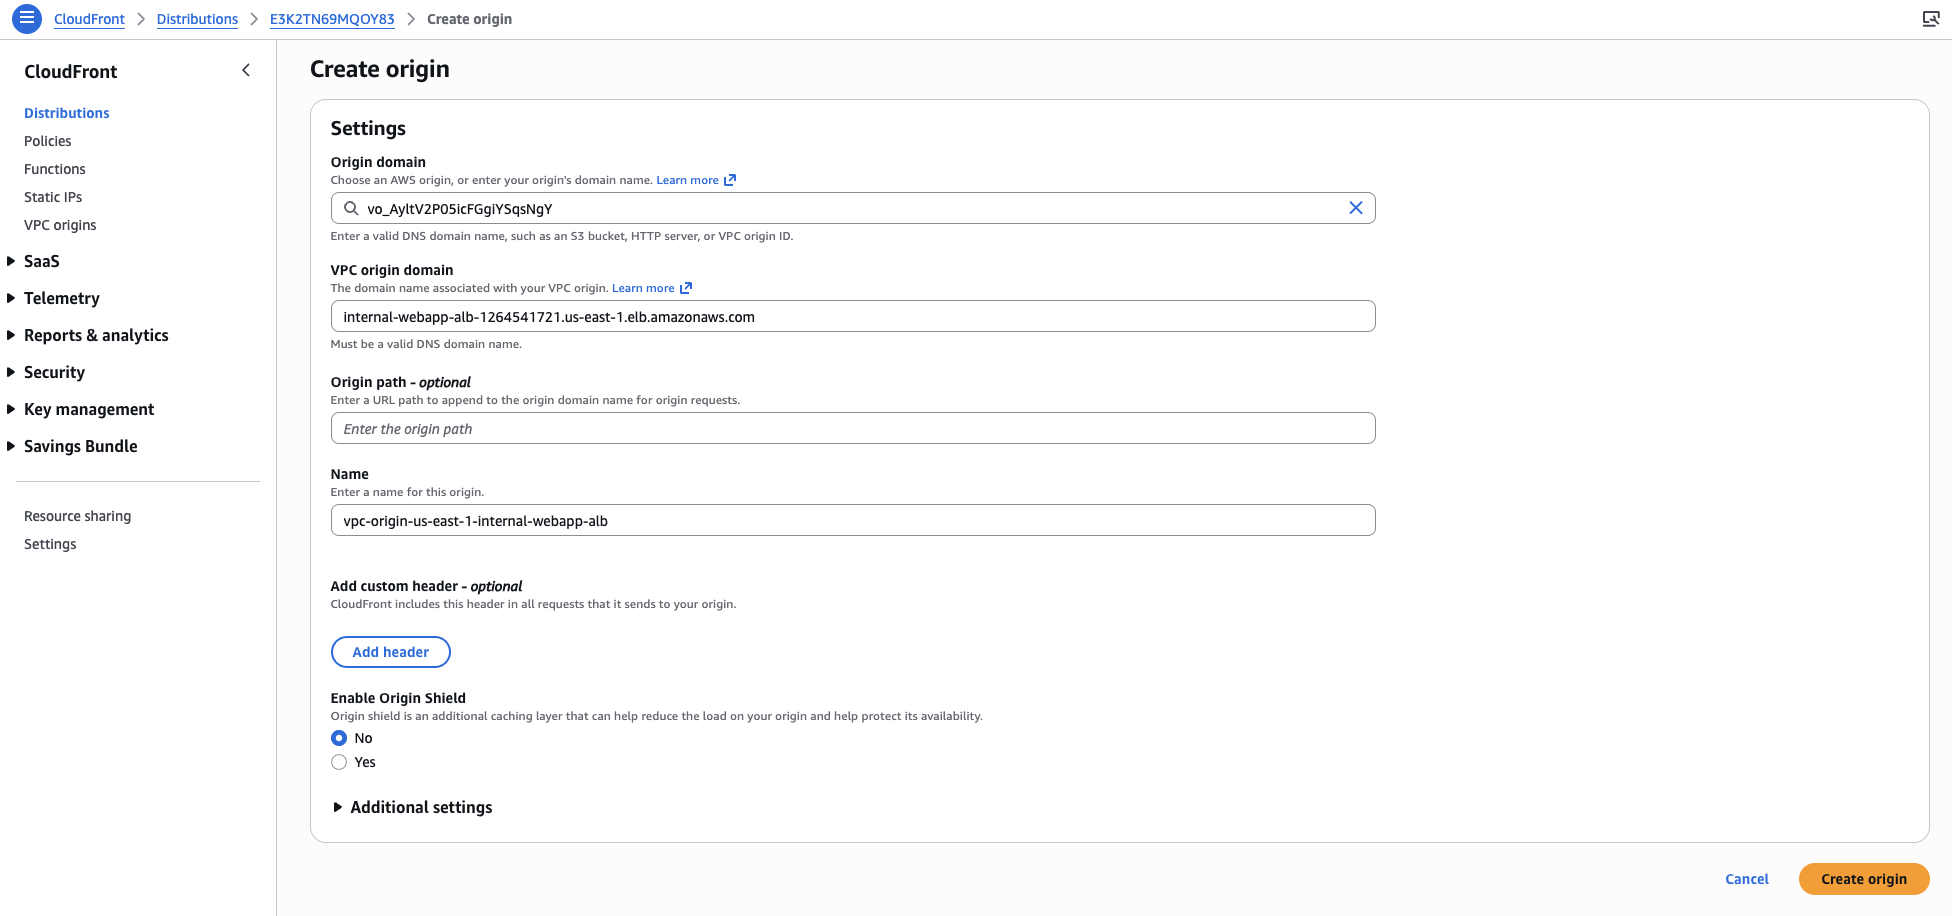The height and width of the screenshot is (916, 1952).
Task: Click the Create origin button
Action: pyautogui.click(x=1863, y=879)
